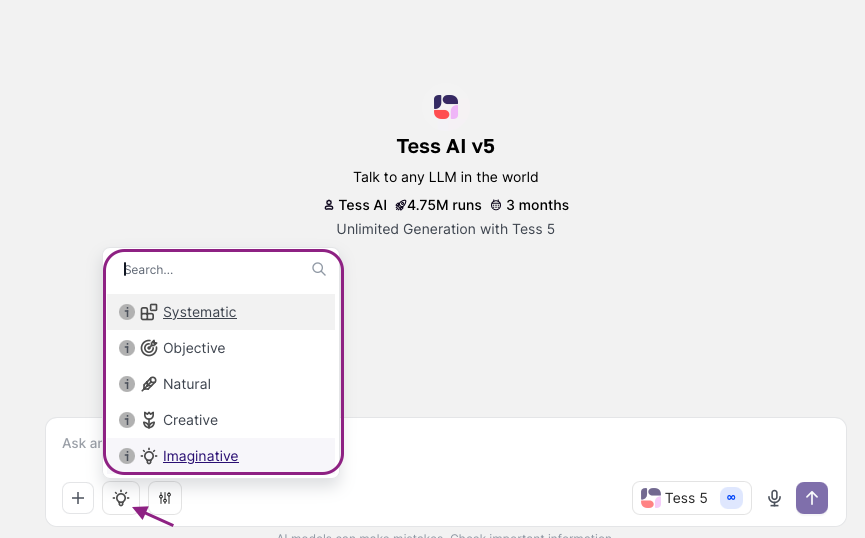Click the globe icon before 3 months
865x538 pixels.
tap(496, 205)
